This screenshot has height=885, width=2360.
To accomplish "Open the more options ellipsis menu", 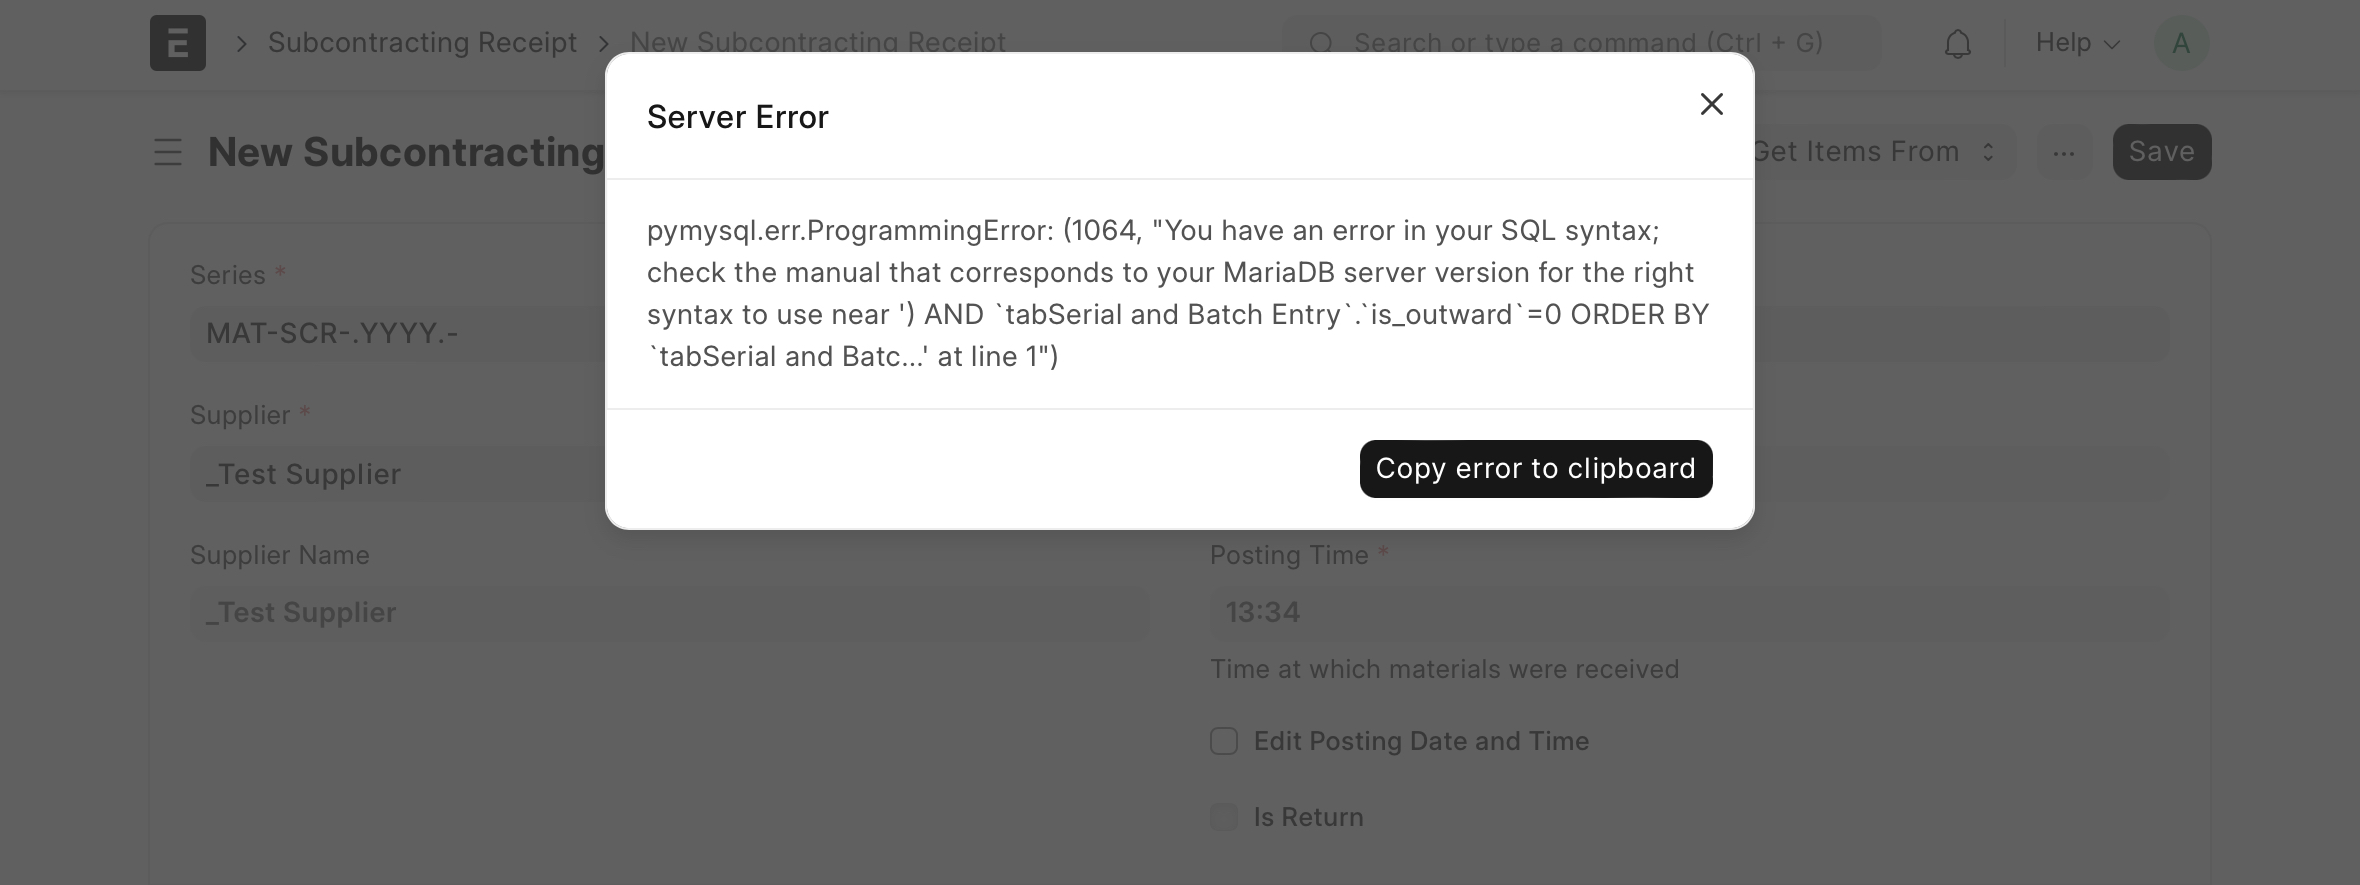I will 2064,152.
